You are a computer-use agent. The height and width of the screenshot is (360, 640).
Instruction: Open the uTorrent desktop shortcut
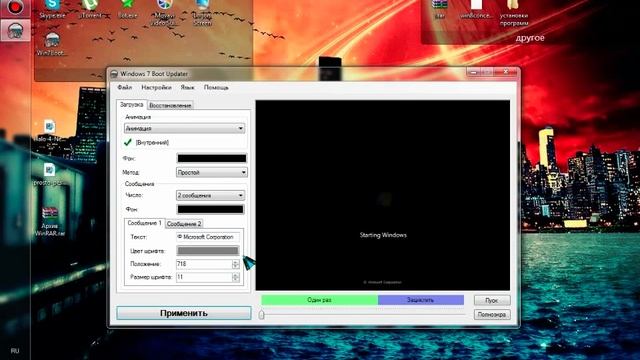coord(90,9)
